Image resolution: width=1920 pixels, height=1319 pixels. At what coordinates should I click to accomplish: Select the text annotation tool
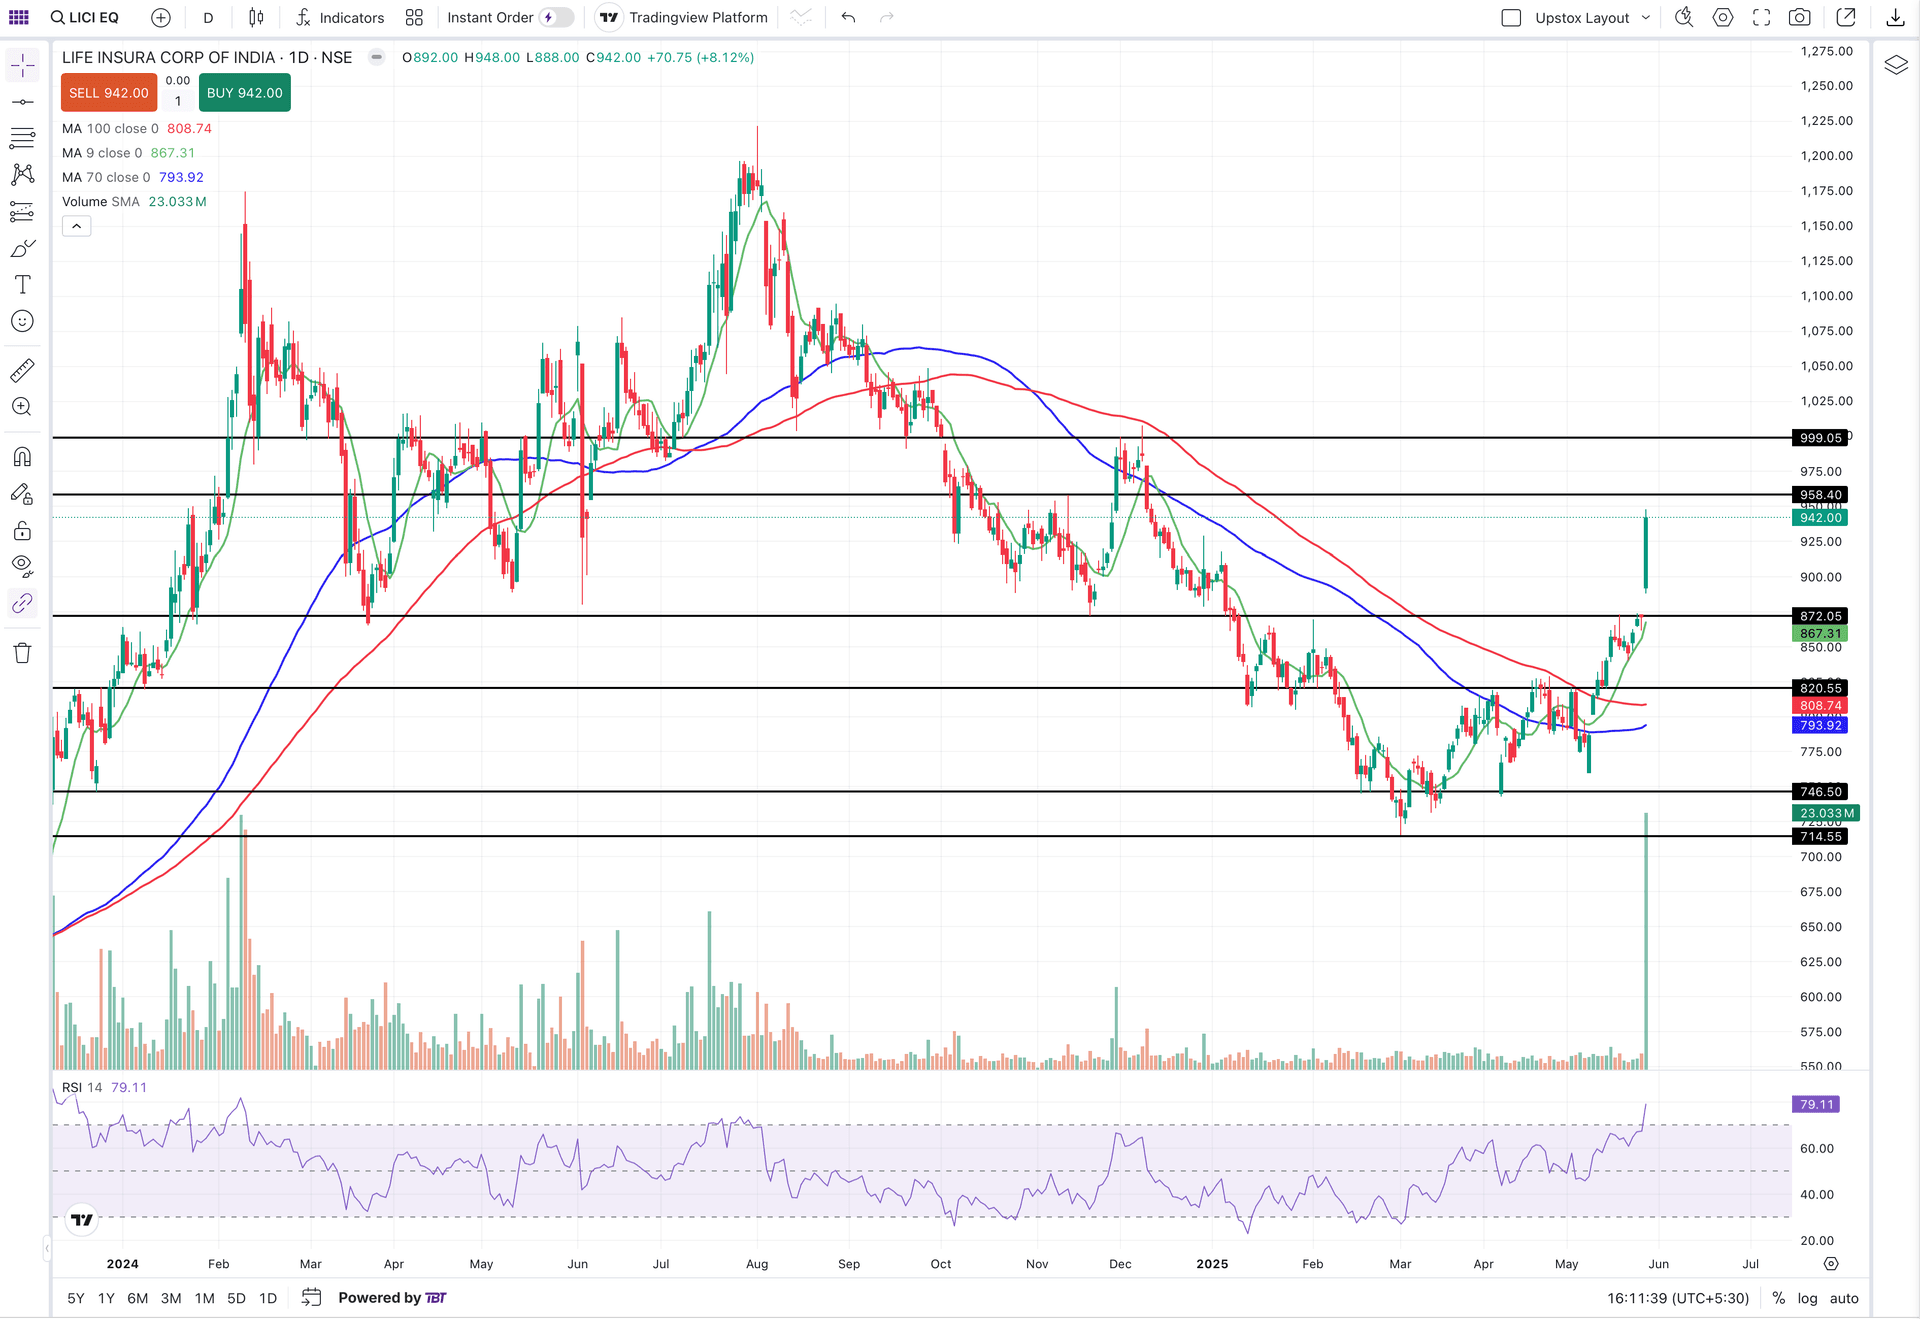pyautogui.click(x=22, y=285)
